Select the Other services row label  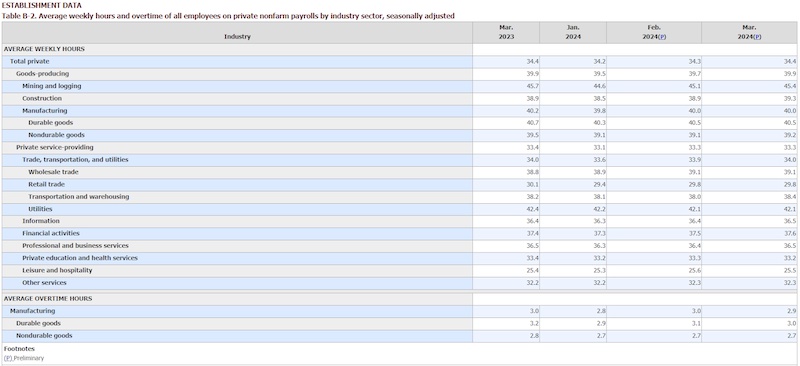44,282
